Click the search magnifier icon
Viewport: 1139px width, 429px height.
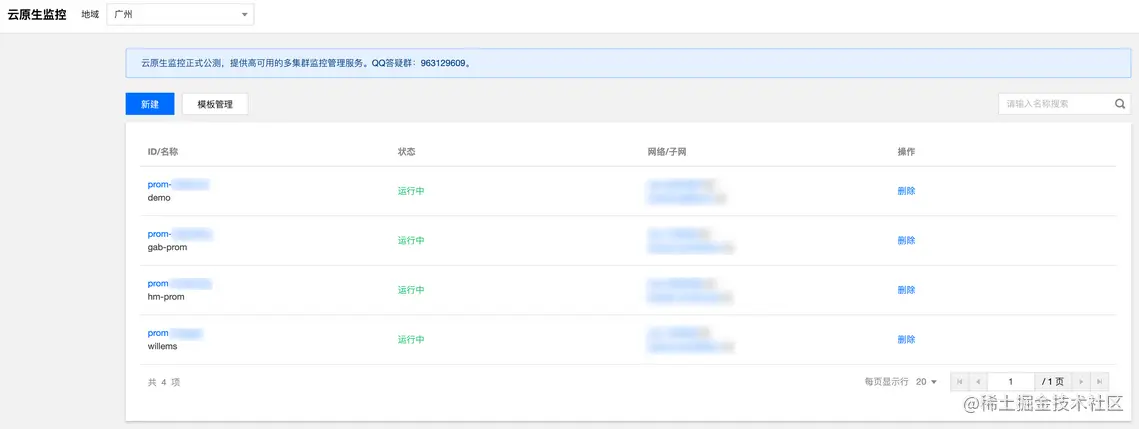click(x=1119, y=104)
